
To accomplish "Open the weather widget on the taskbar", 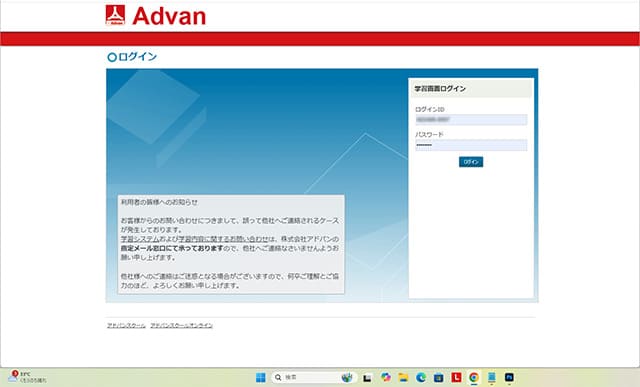I will pos(27,377).
